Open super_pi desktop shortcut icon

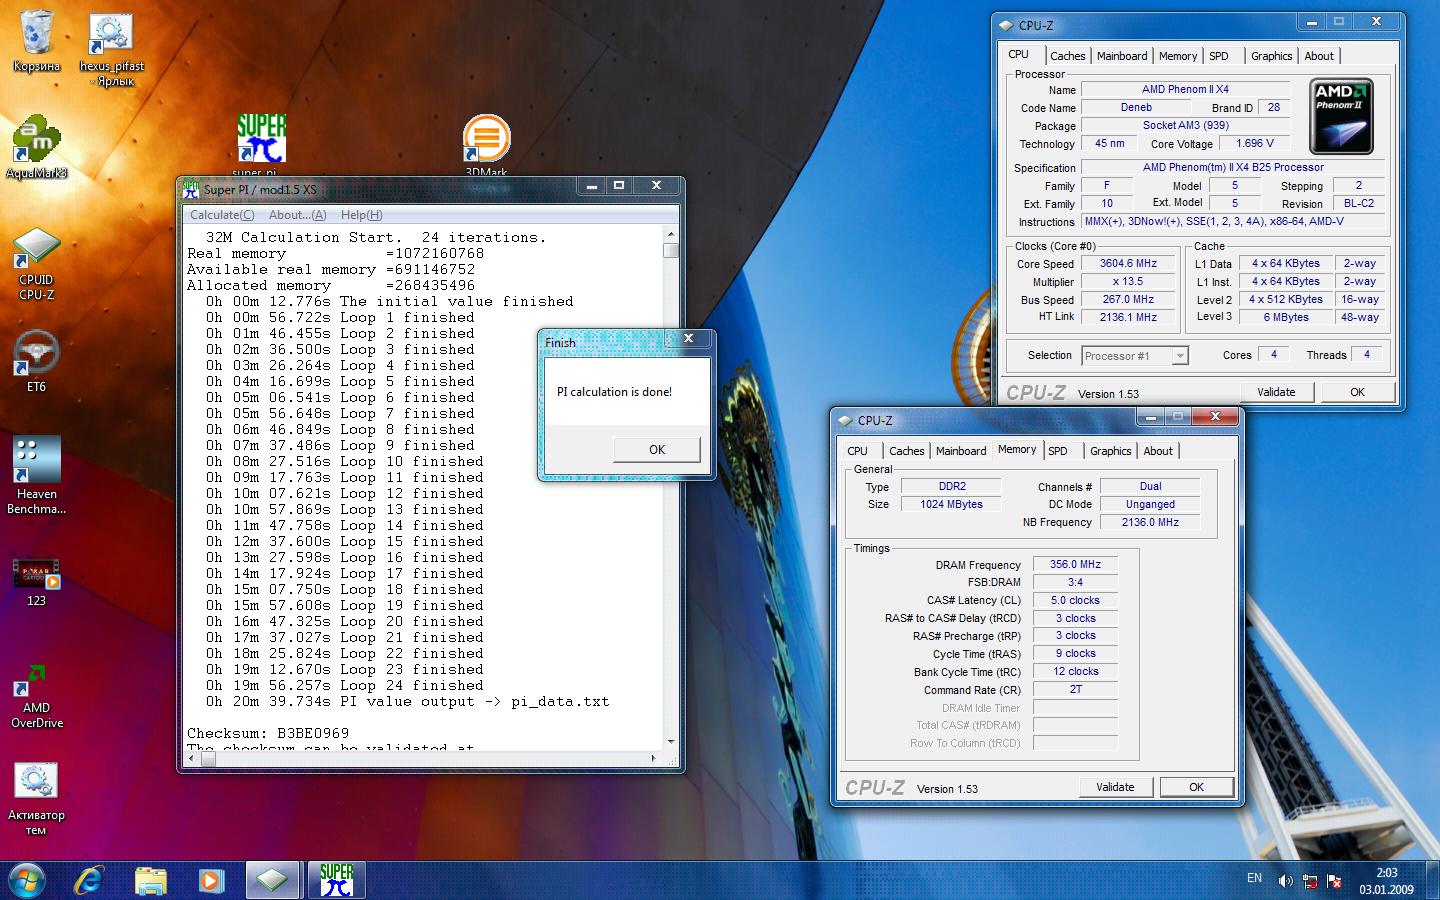262,138
